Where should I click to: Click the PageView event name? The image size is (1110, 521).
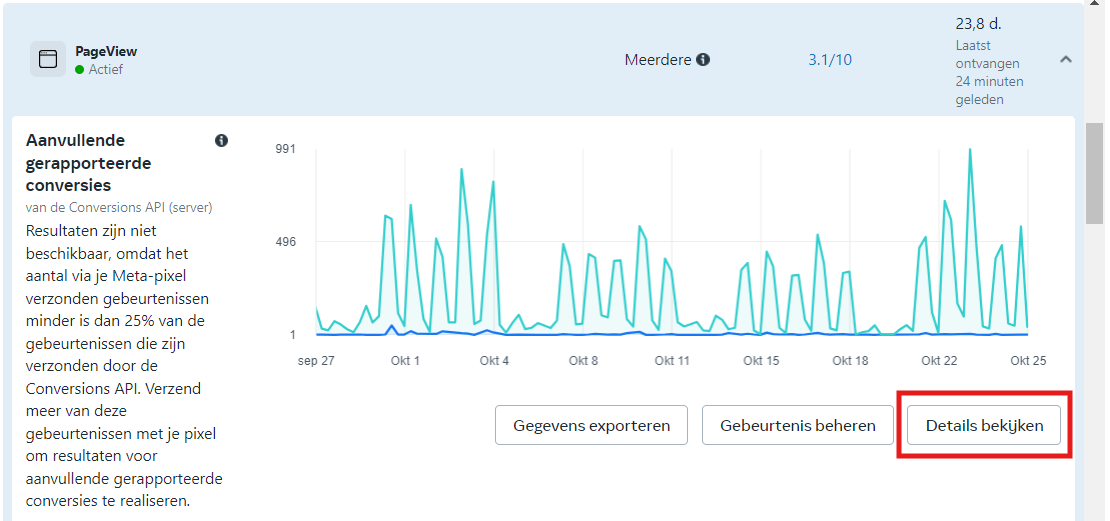106,51
